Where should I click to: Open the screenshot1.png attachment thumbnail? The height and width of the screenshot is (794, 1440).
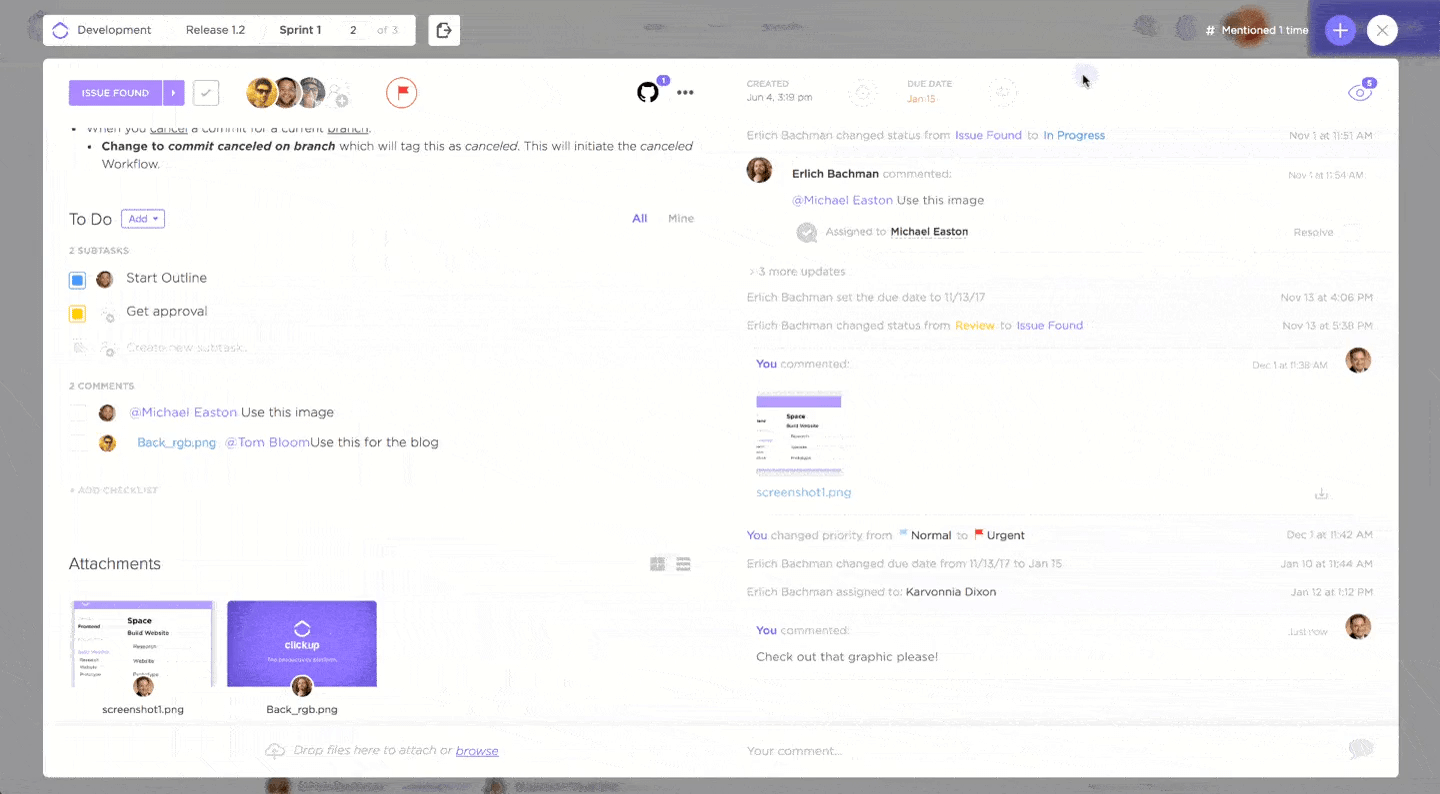tap(143, 644)
